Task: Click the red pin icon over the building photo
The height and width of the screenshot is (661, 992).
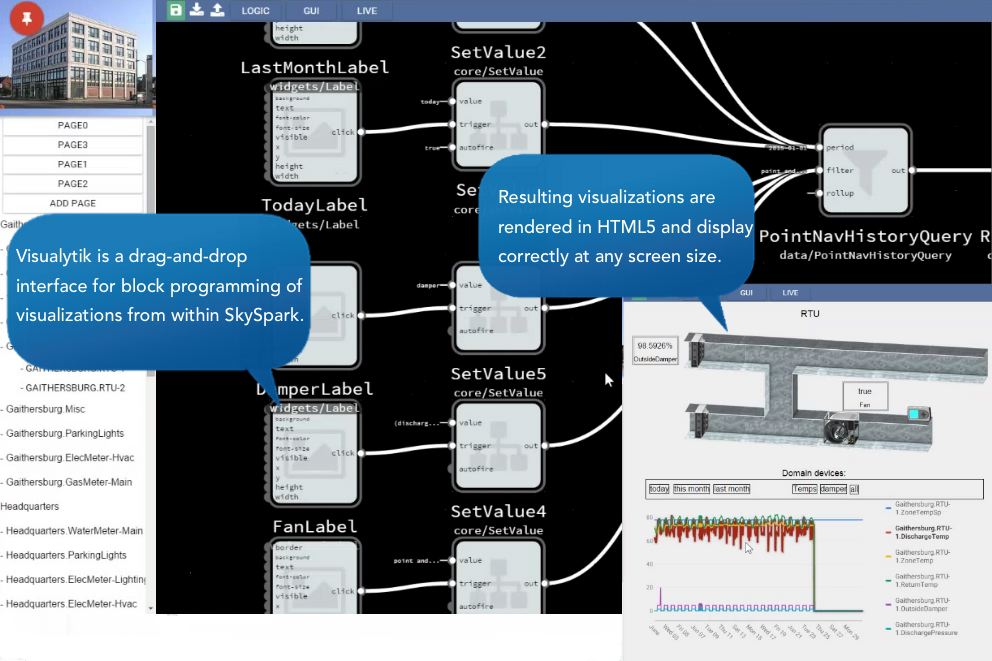Action: tap(27, 18)
